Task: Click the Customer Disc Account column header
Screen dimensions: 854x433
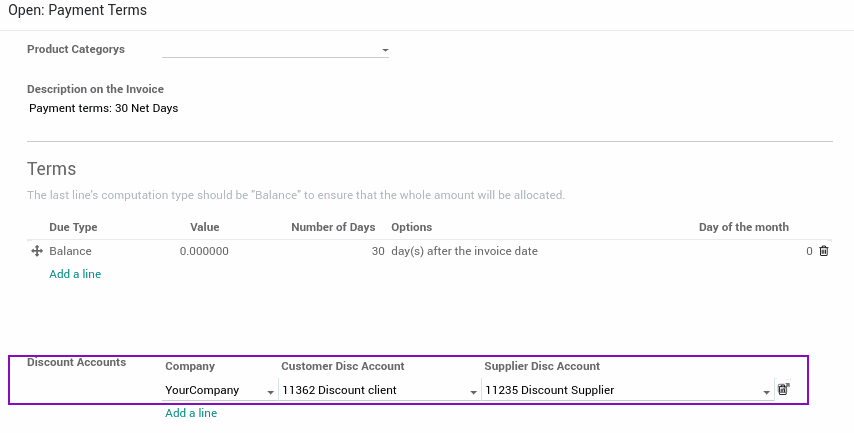Action: pos(343,366)
